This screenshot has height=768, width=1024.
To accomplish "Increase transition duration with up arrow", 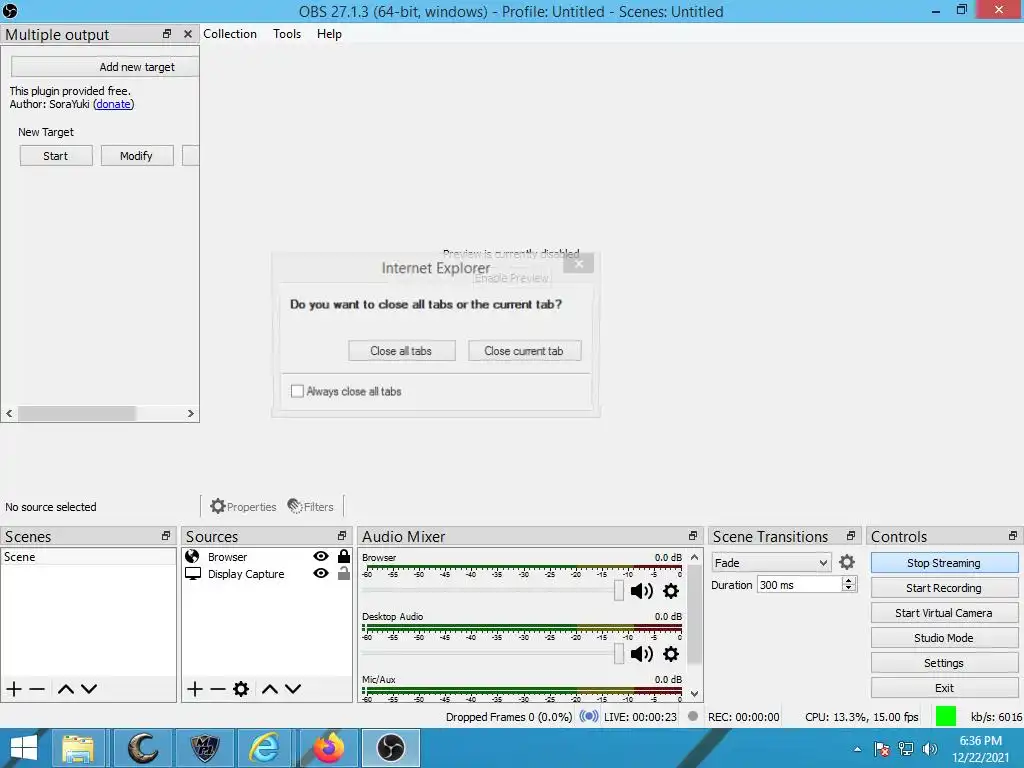I will coord(848,581).
